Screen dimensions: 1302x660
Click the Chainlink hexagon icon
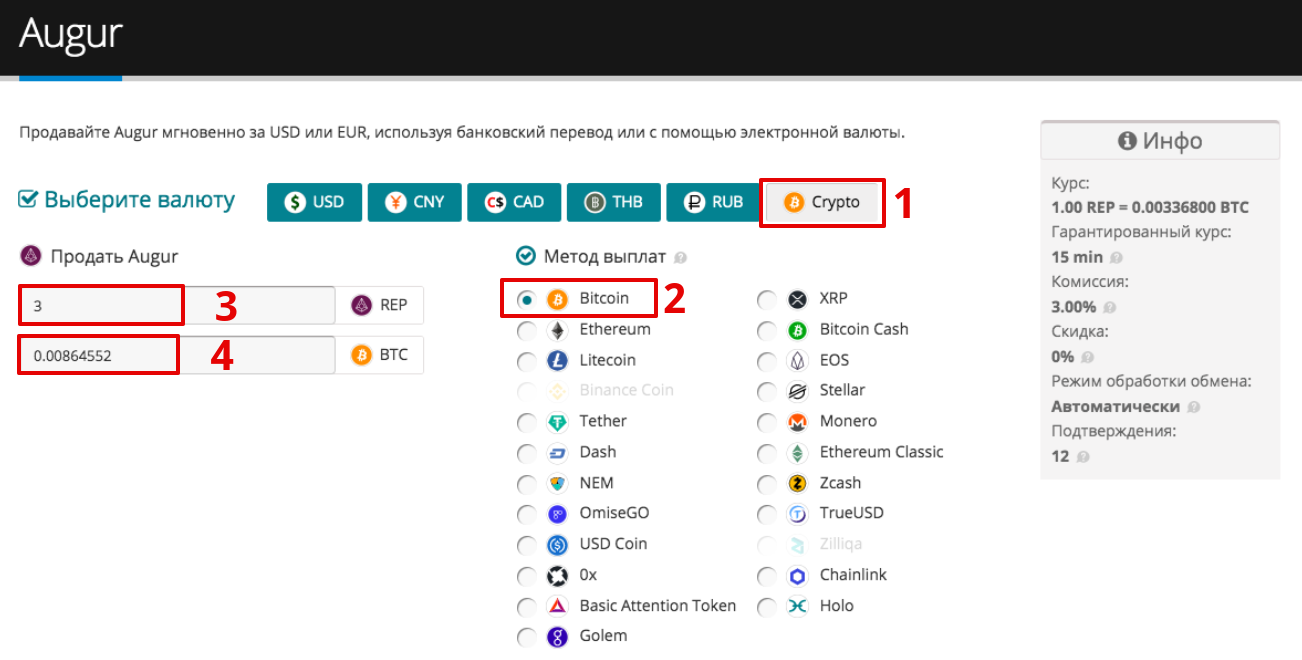pyautogui.click(x=797, y=576)
